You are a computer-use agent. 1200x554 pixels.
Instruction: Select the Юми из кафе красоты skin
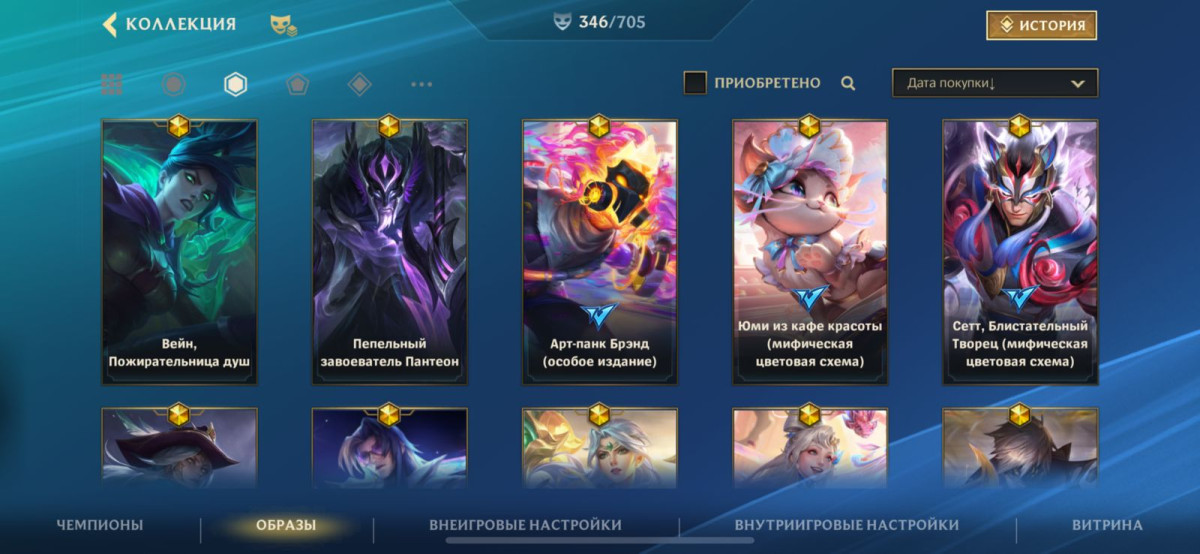point(810,252)
